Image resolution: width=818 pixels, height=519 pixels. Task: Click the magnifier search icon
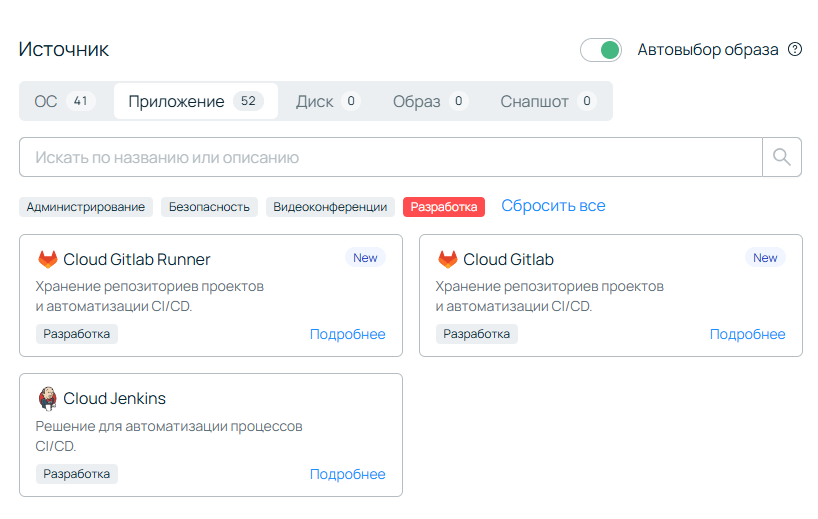[781, 157]
